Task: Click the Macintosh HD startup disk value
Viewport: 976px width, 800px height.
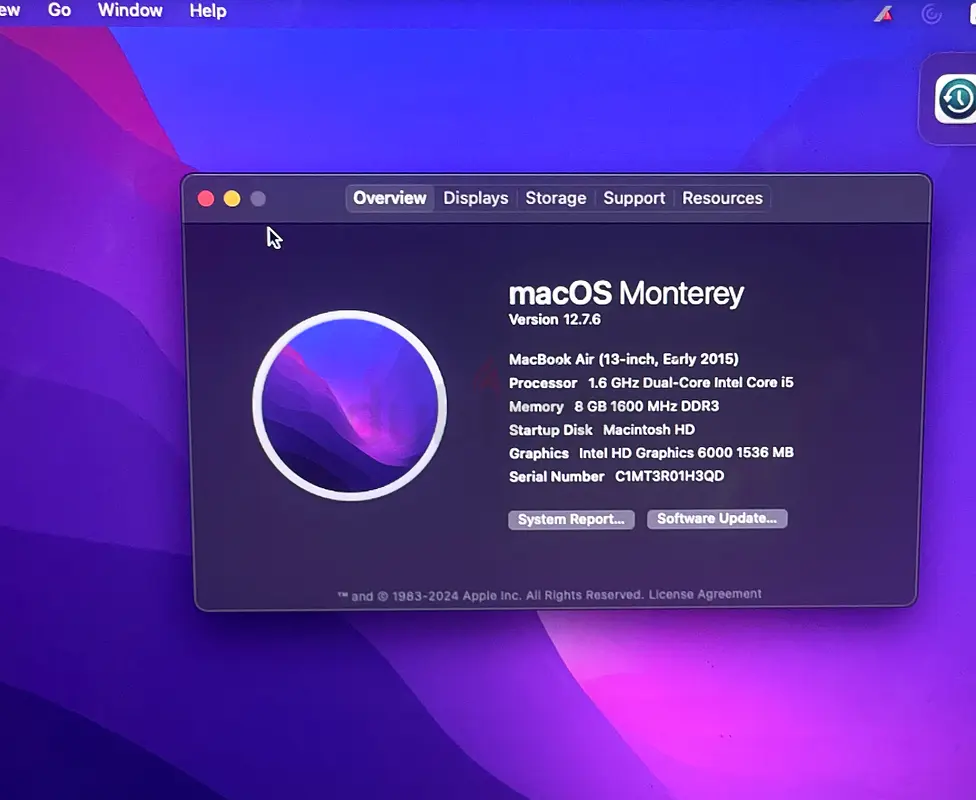Action: [649, 430]
